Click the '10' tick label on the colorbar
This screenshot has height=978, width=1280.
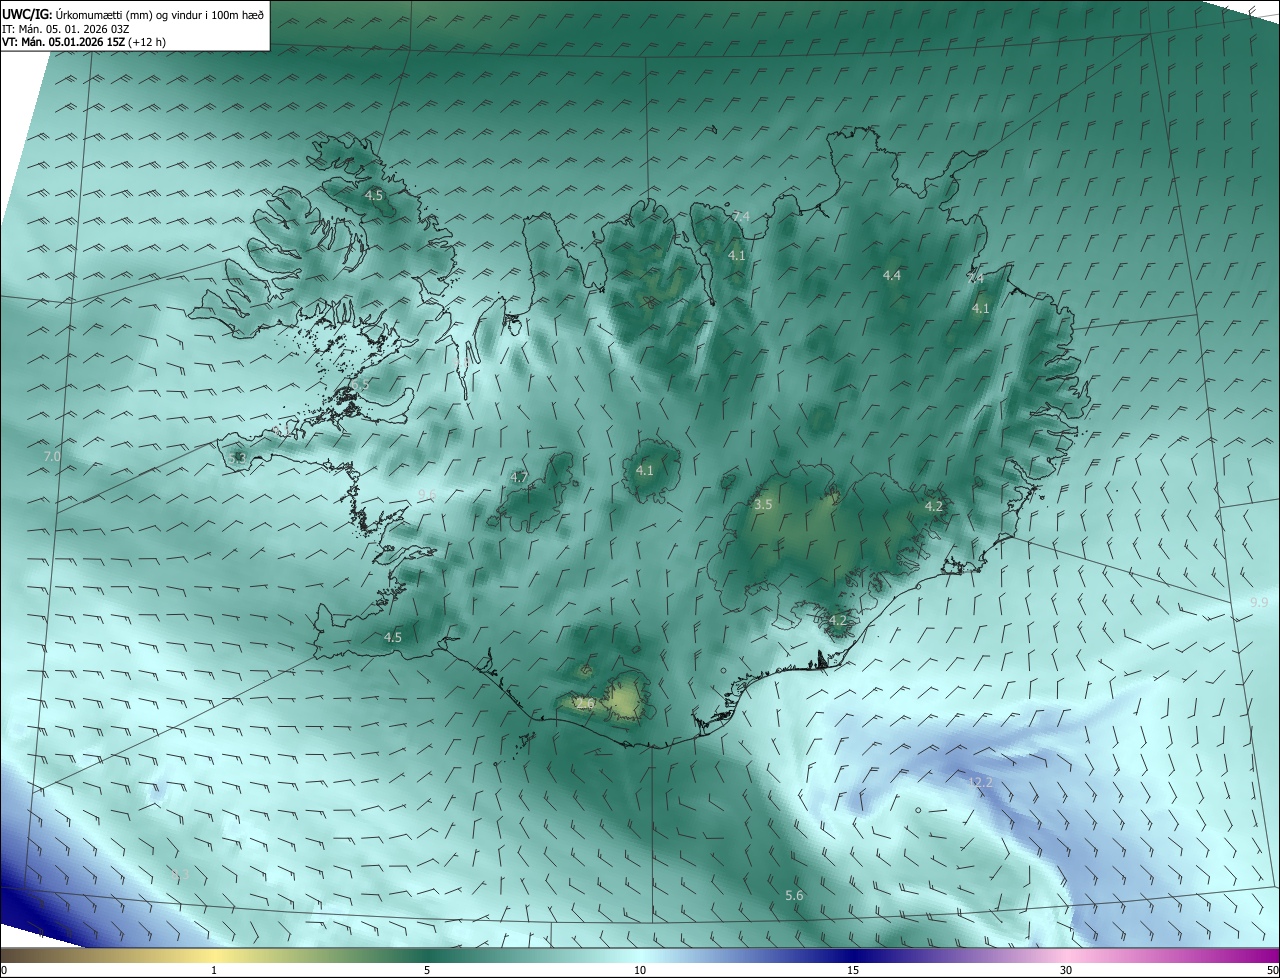[x=640, y=970]
